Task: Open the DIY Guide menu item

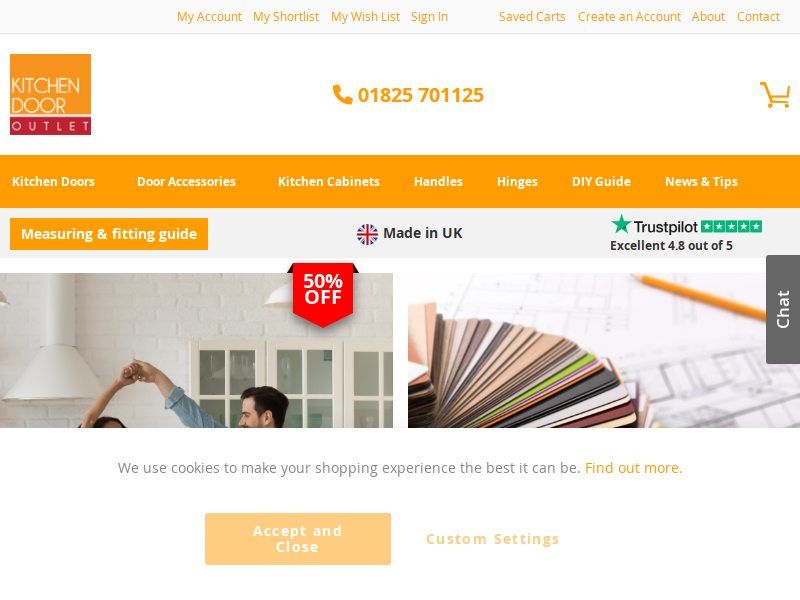Action: [x=601, y=182]
